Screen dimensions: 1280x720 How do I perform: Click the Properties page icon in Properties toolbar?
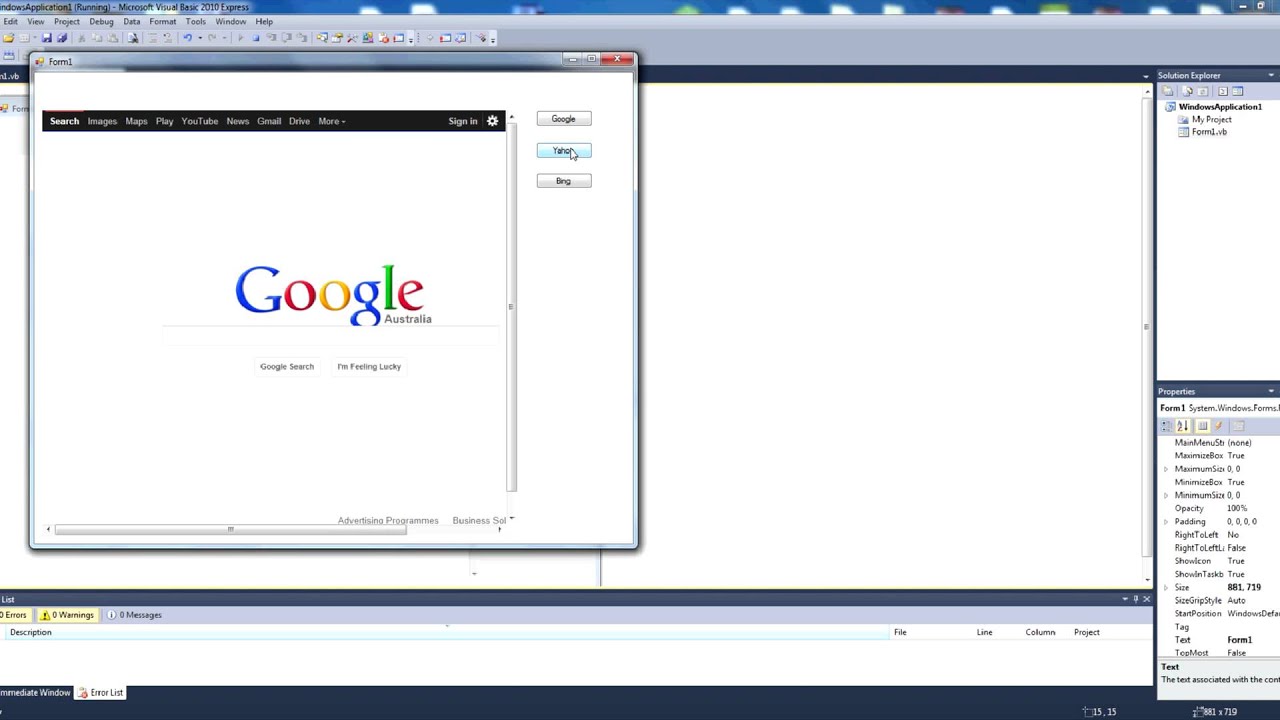pos(1239,426)
